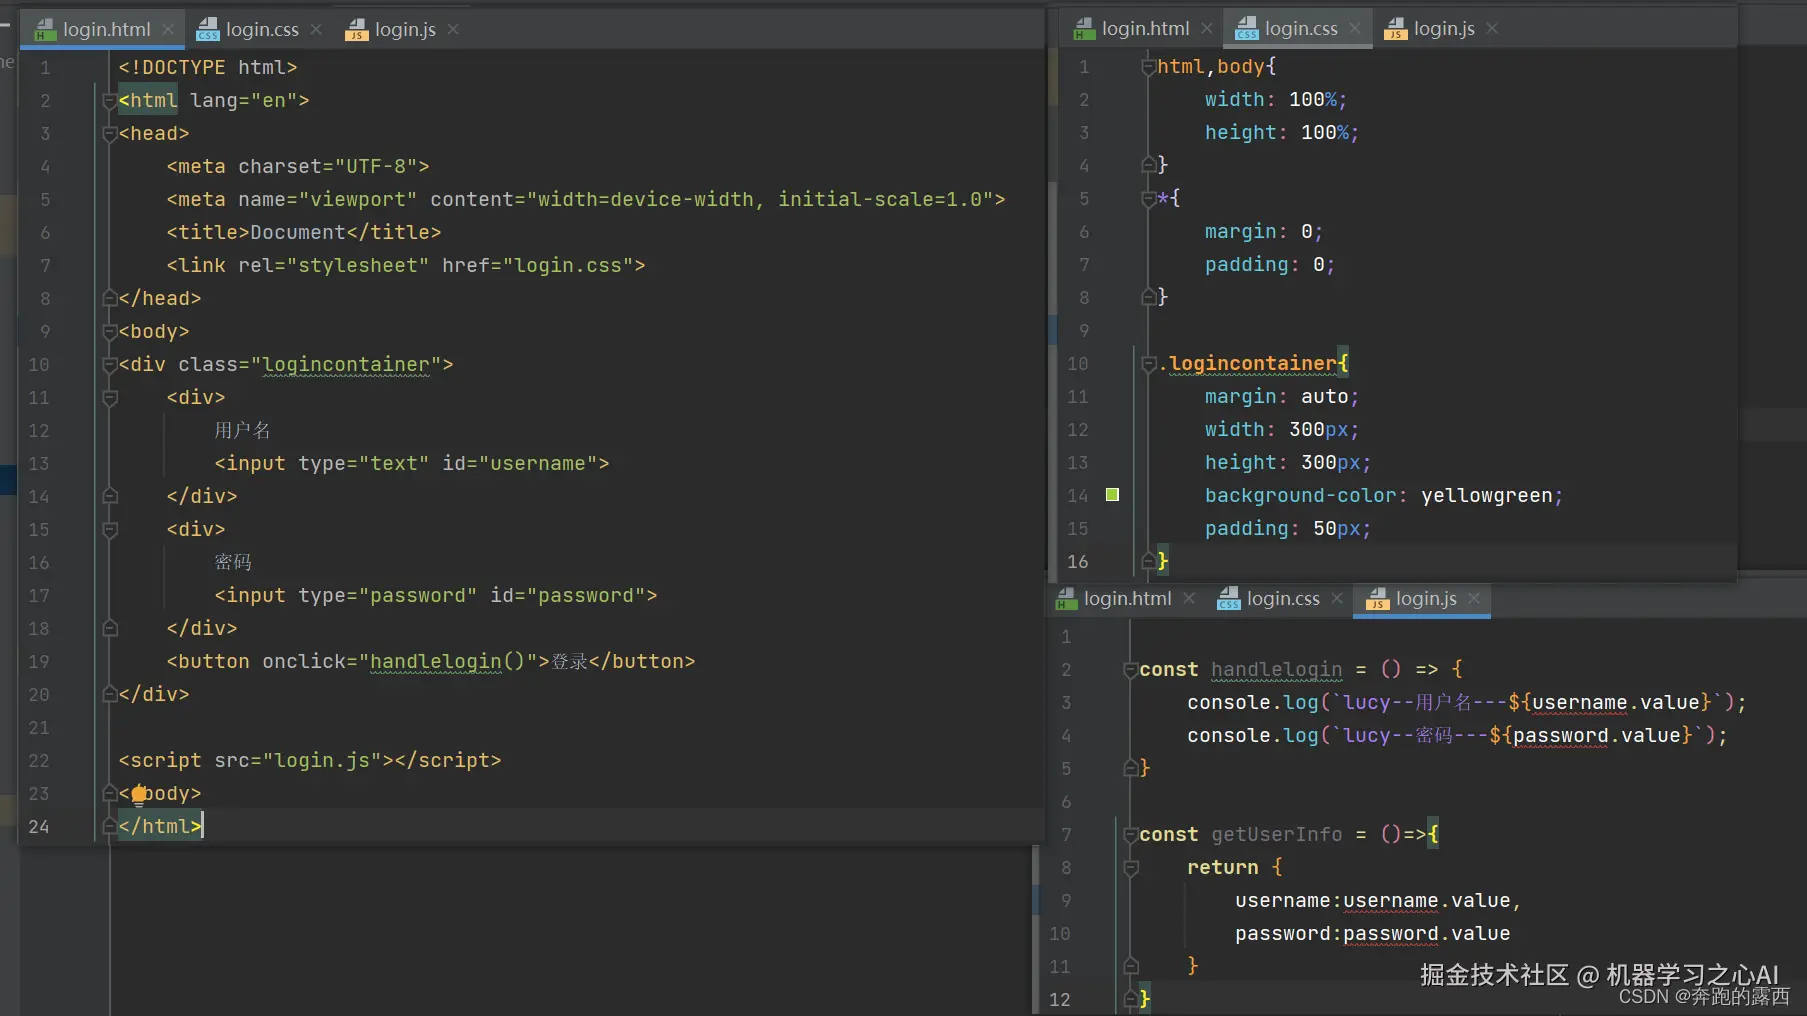Click the intention lightbulb icon on line 23
Image resolution: width=1807 pixels, height=1016 pixels.
(x=139, y=794)
